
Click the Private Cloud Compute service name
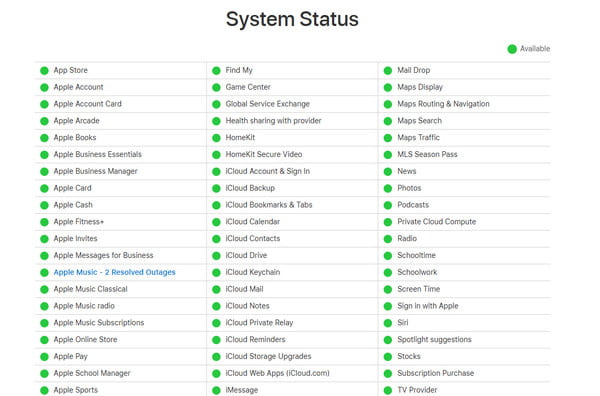437,222
